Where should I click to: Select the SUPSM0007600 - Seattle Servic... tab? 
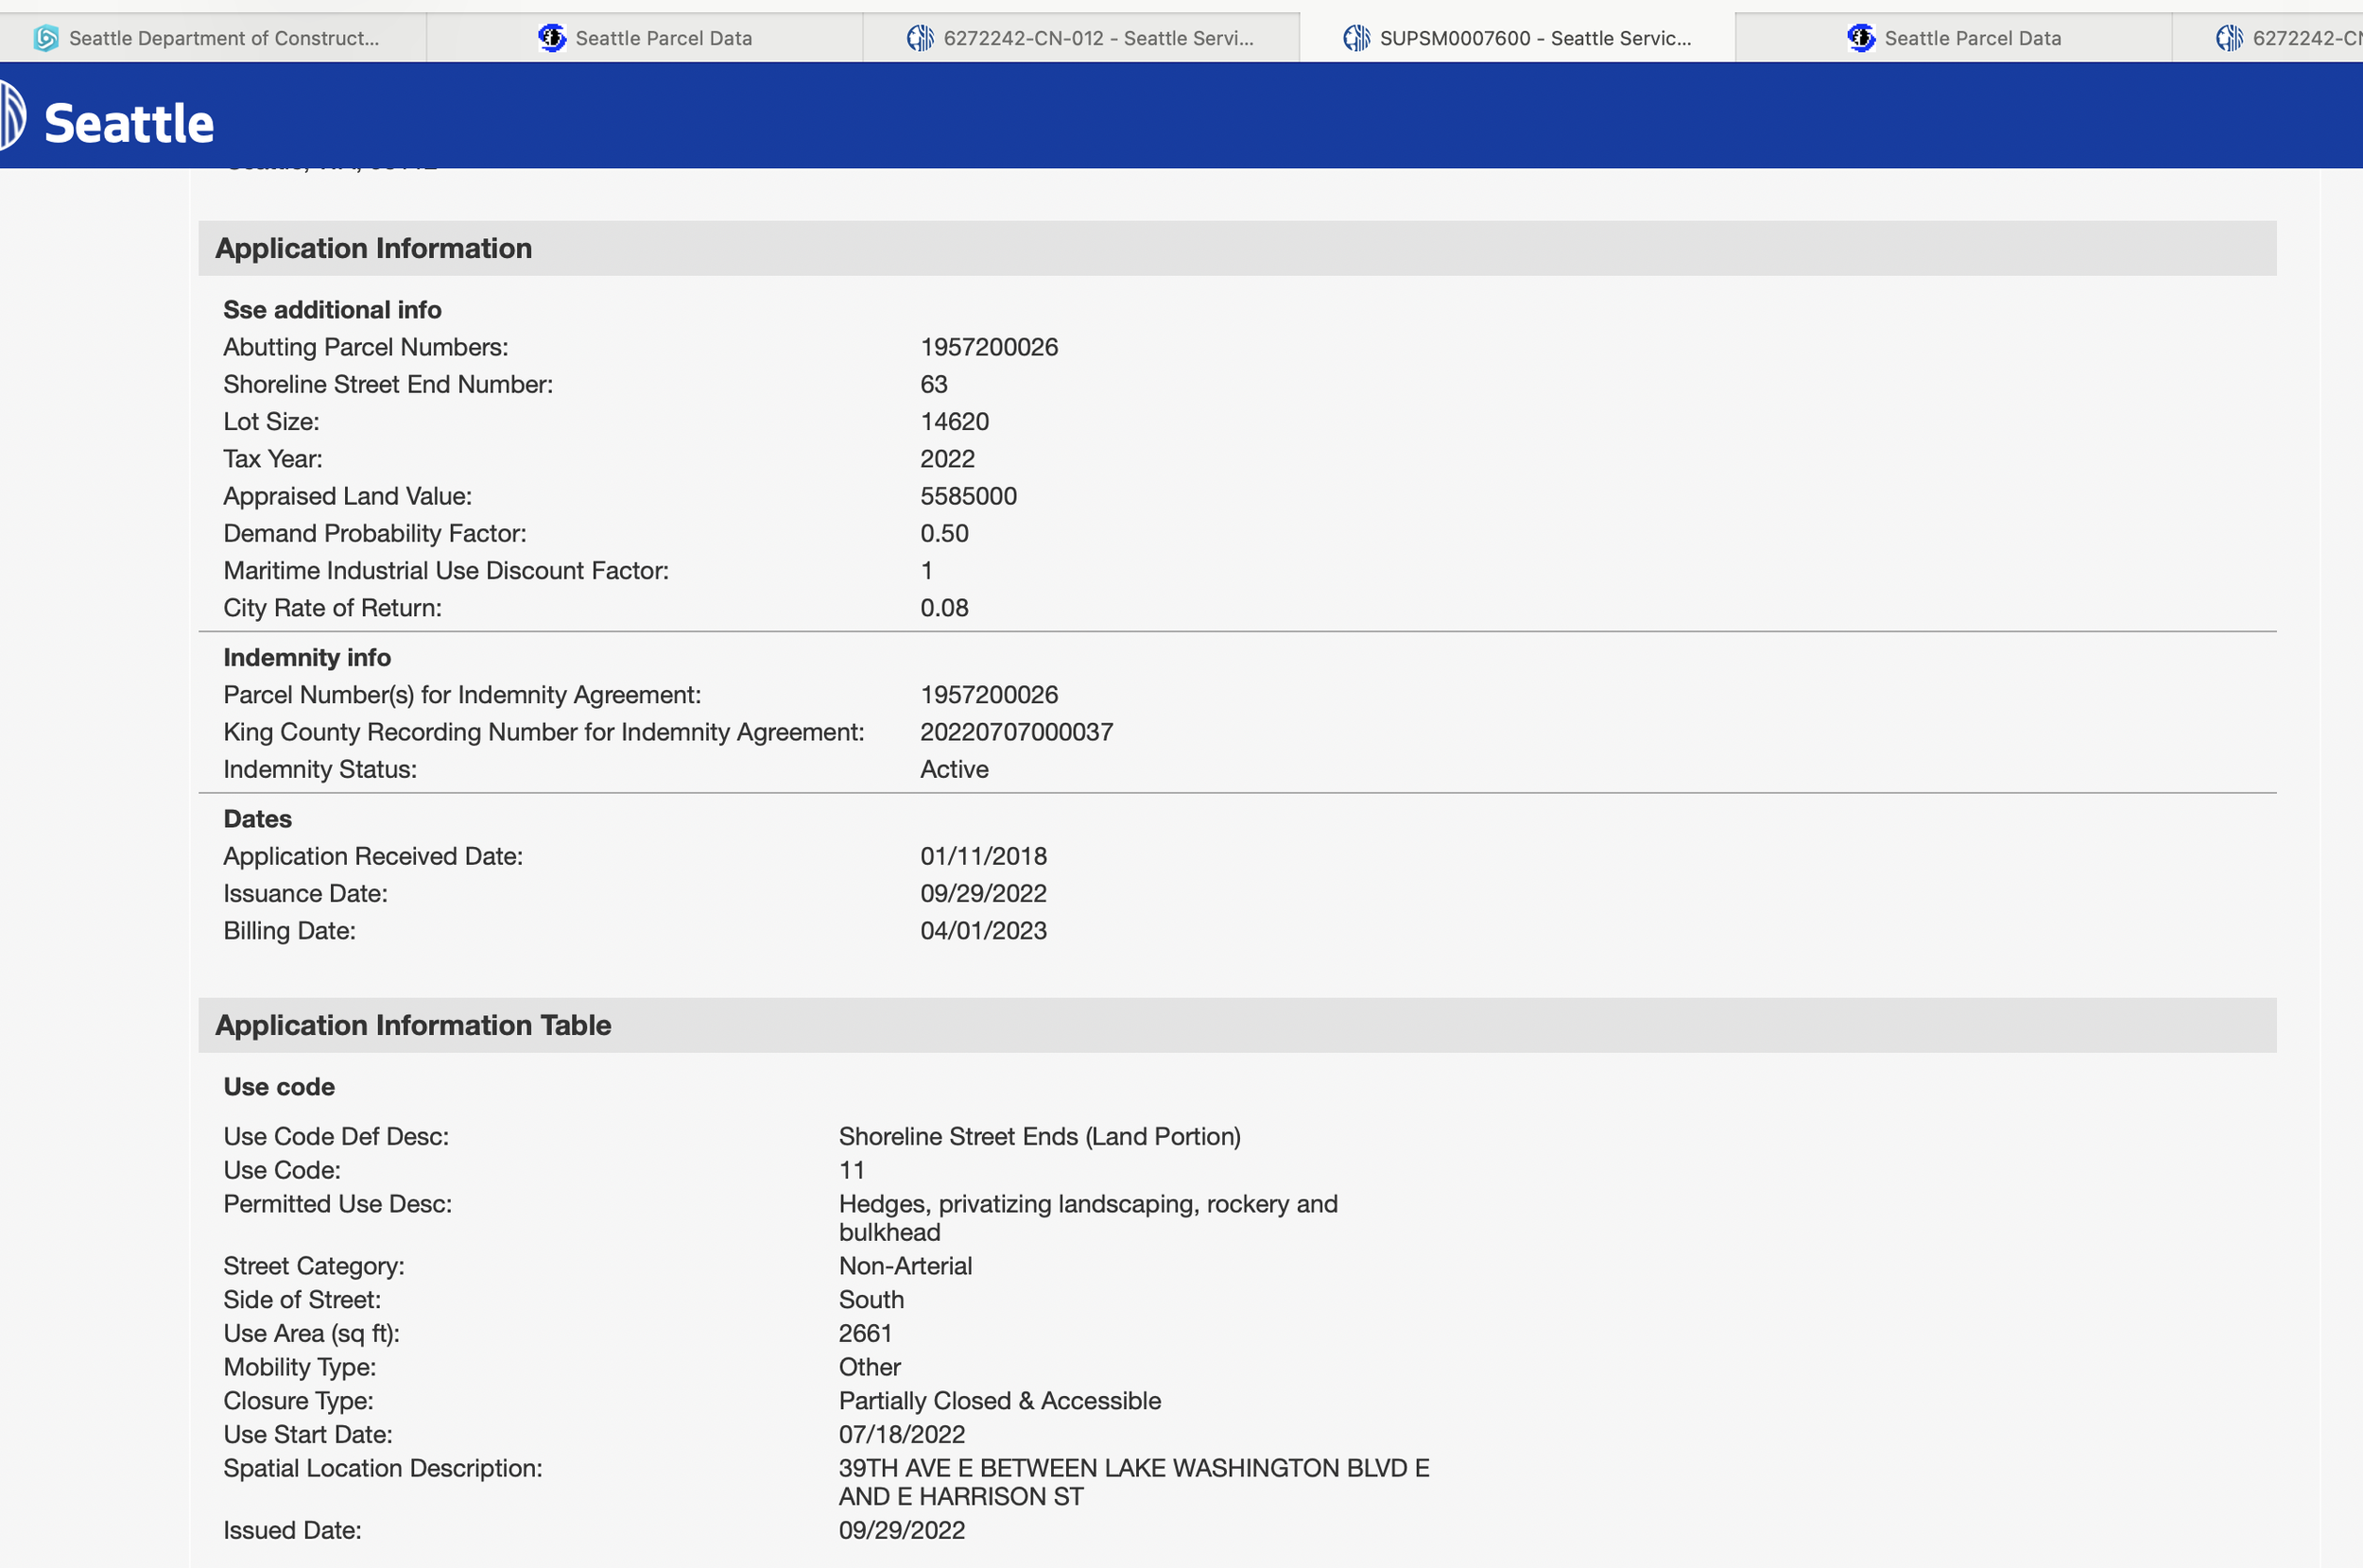tap(1534, 38)
